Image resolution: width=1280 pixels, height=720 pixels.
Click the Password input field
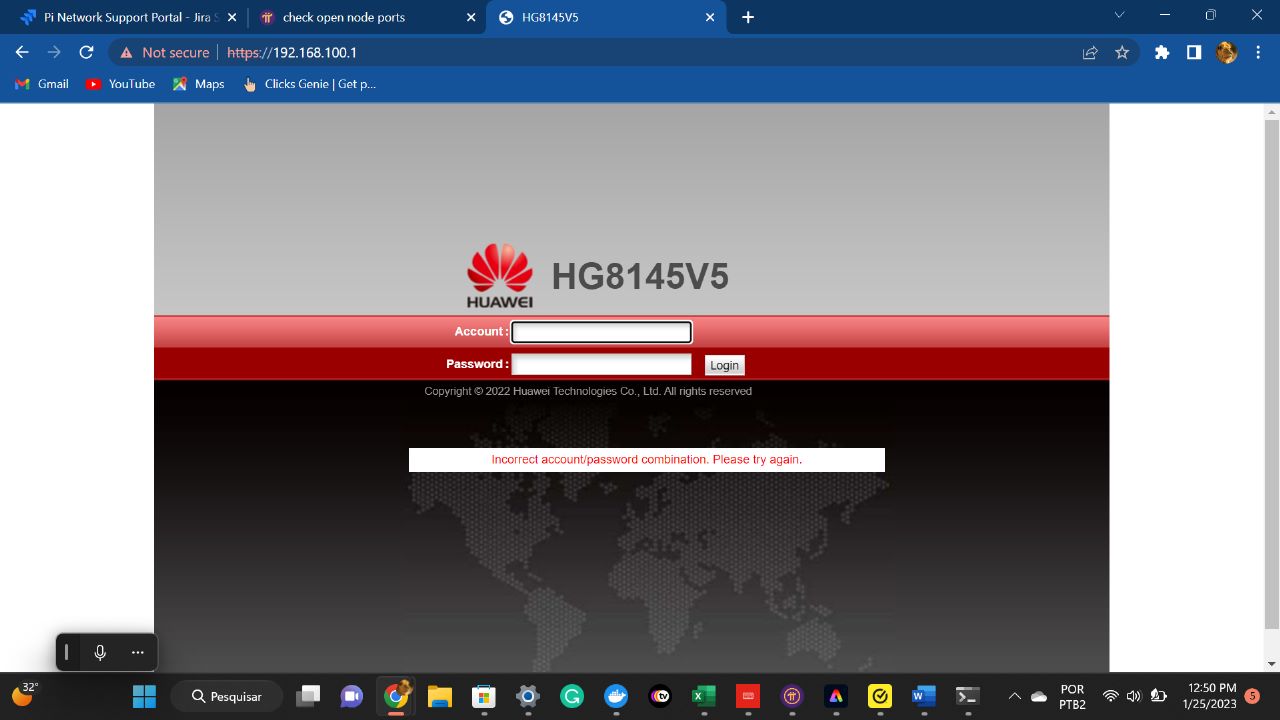(601, 364)
